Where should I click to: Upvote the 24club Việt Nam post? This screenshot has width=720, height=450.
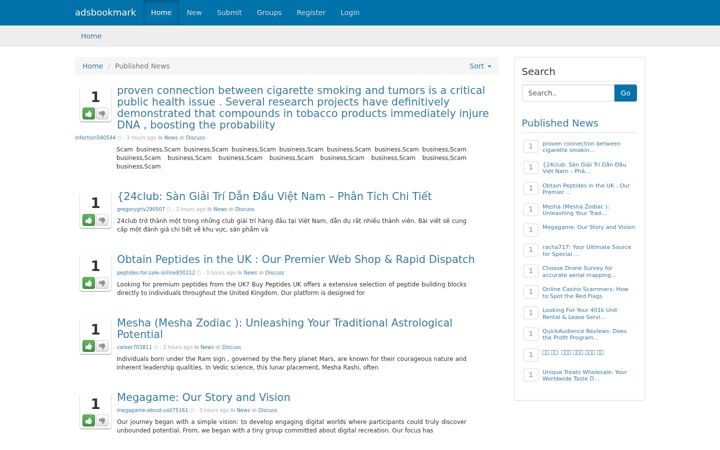tap(89, 220)
